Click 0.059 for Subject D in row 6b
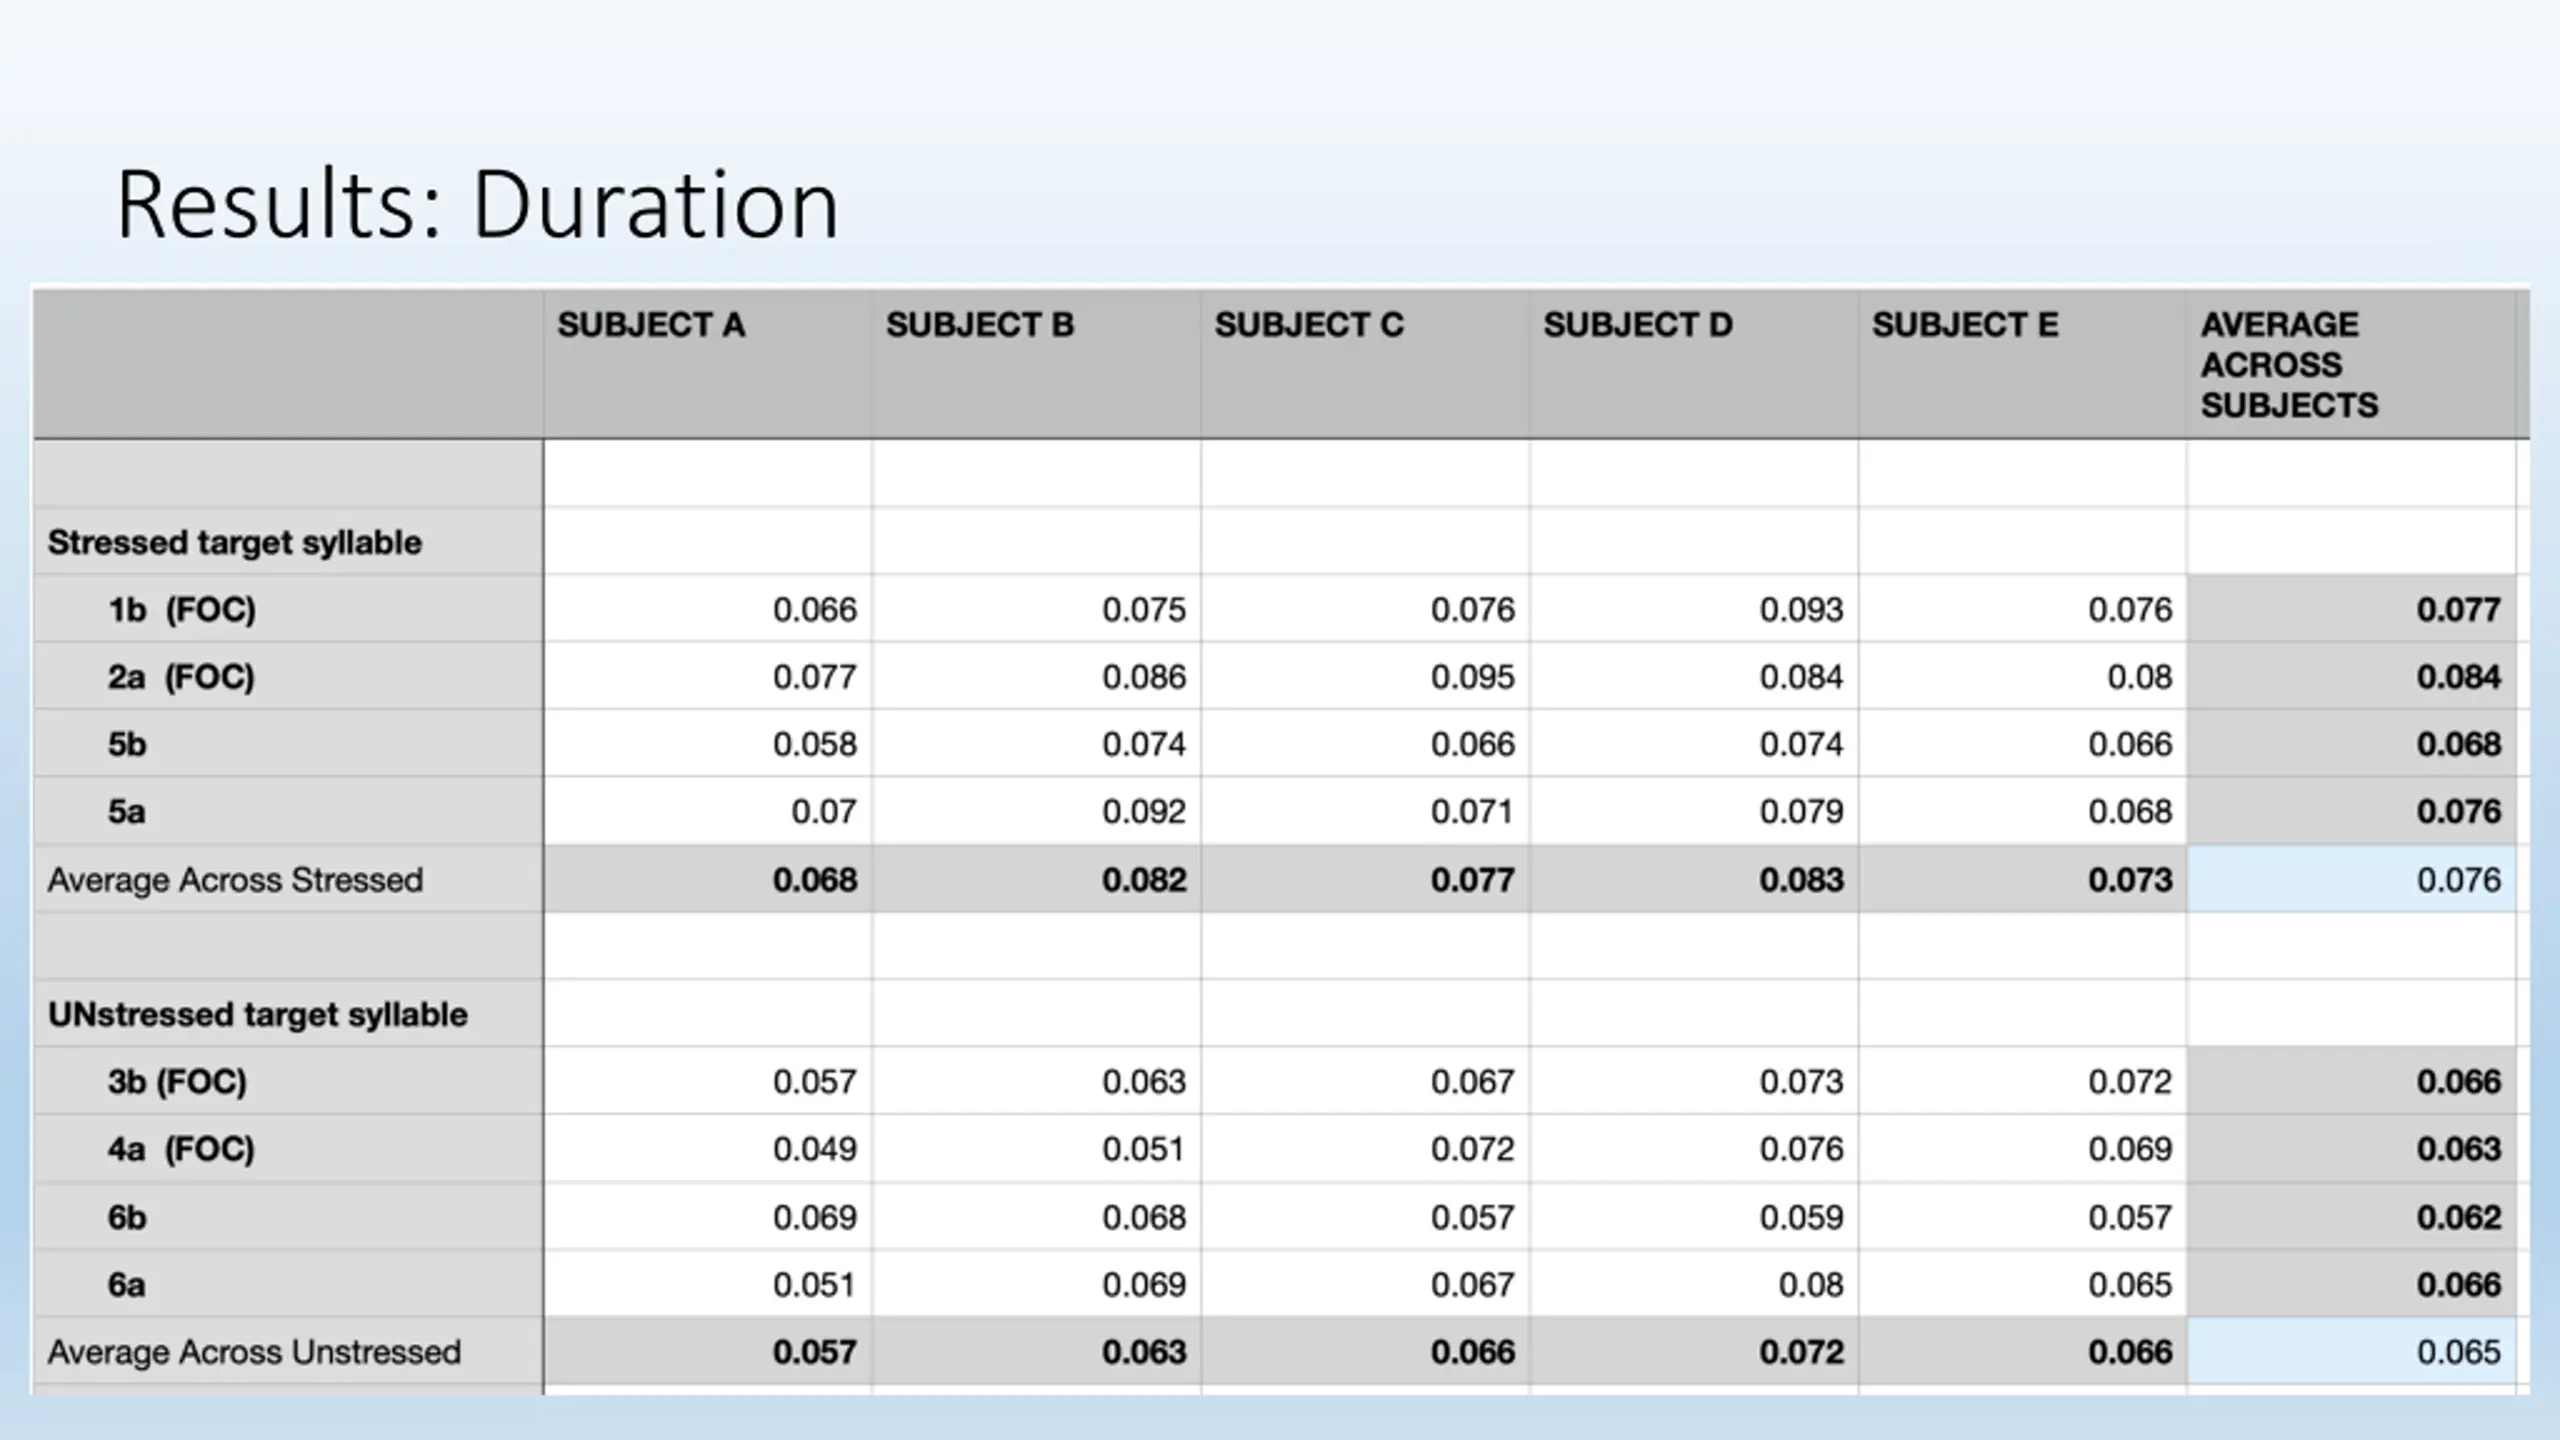 (1801, 1218)
